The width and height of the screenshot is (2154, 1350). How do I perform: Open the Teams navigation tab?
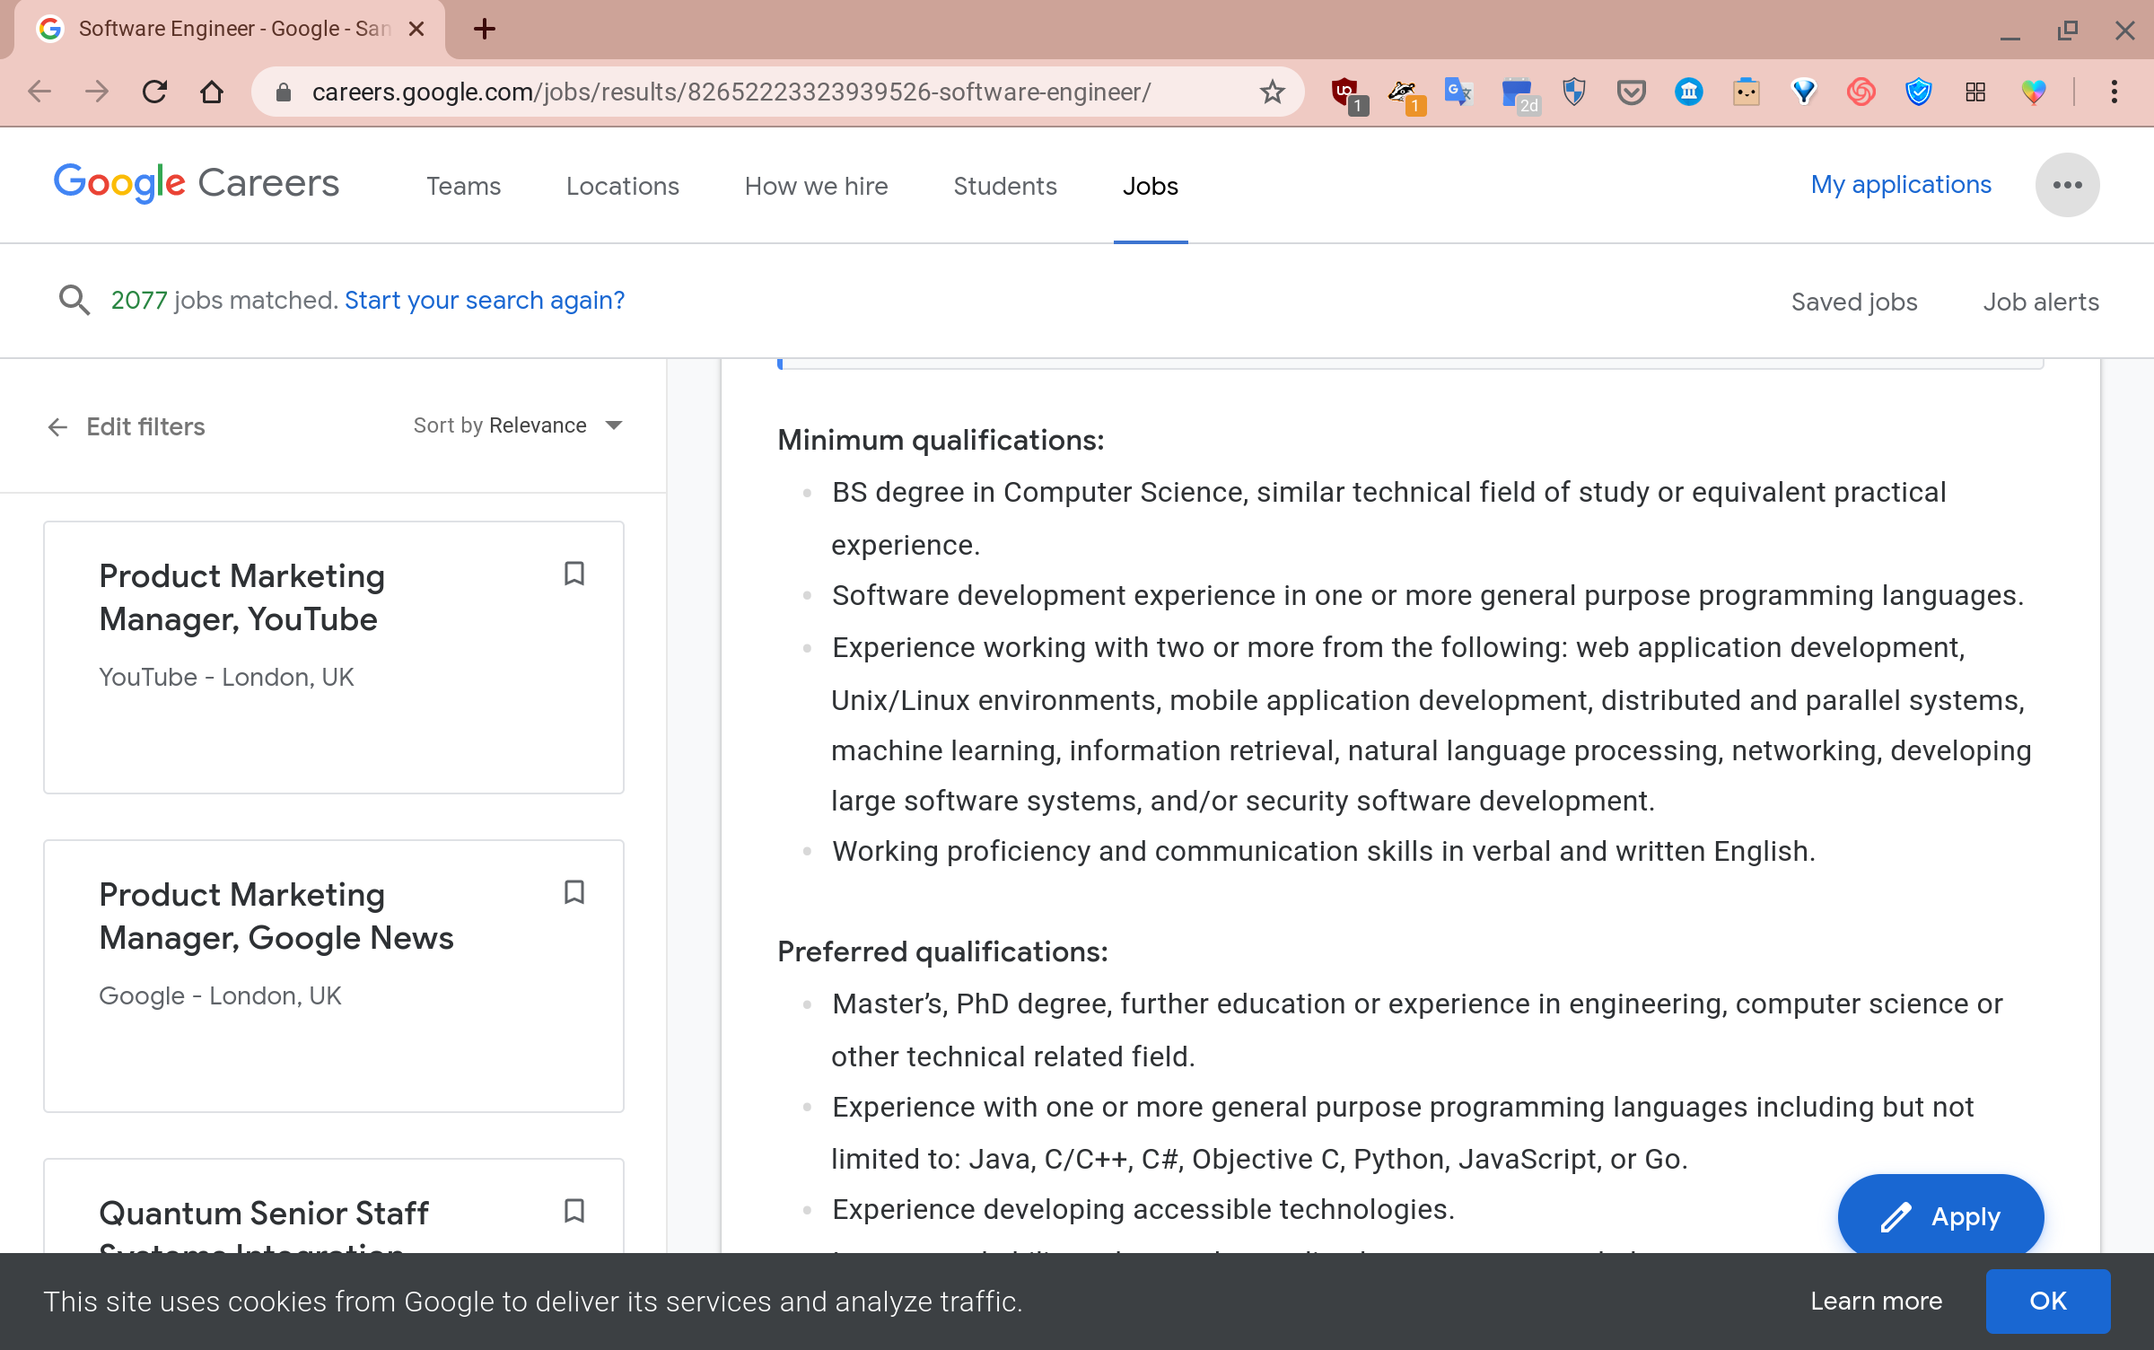463,186
